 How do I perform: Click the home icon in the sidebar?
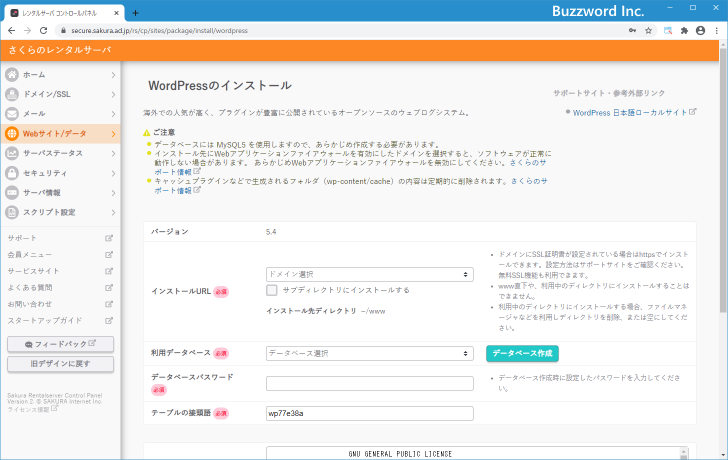12,74
